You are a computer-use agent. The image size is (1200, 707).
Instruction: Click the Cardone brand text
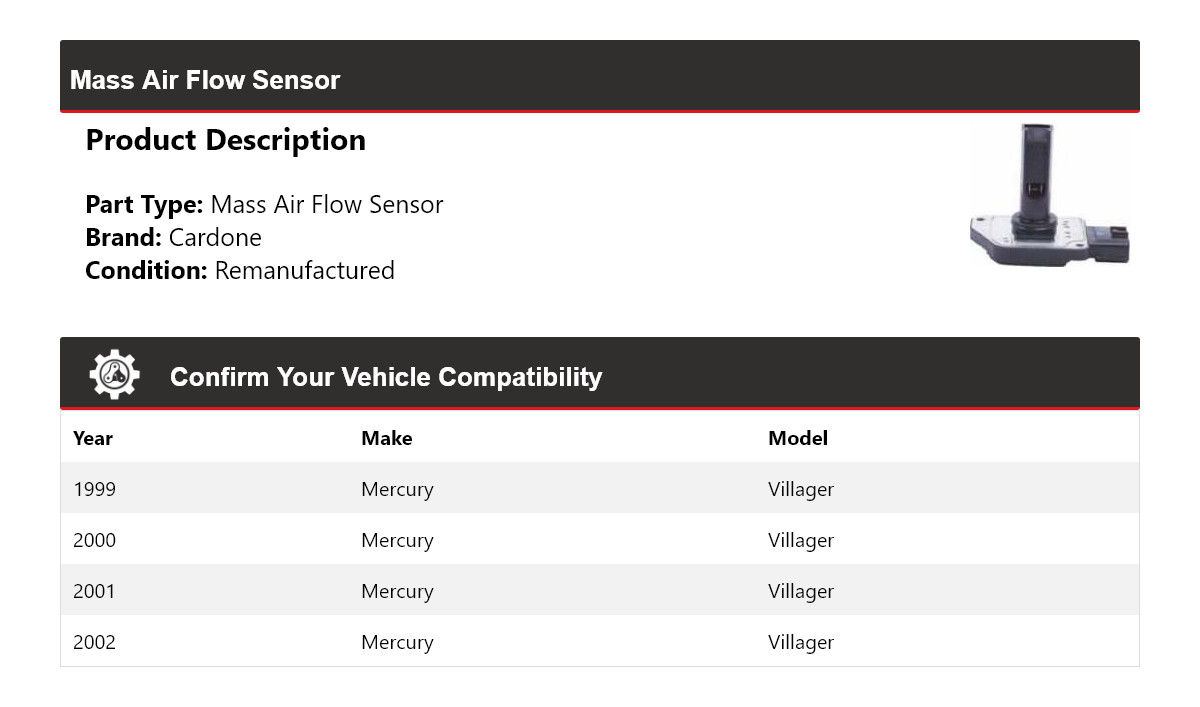(215, 238)
